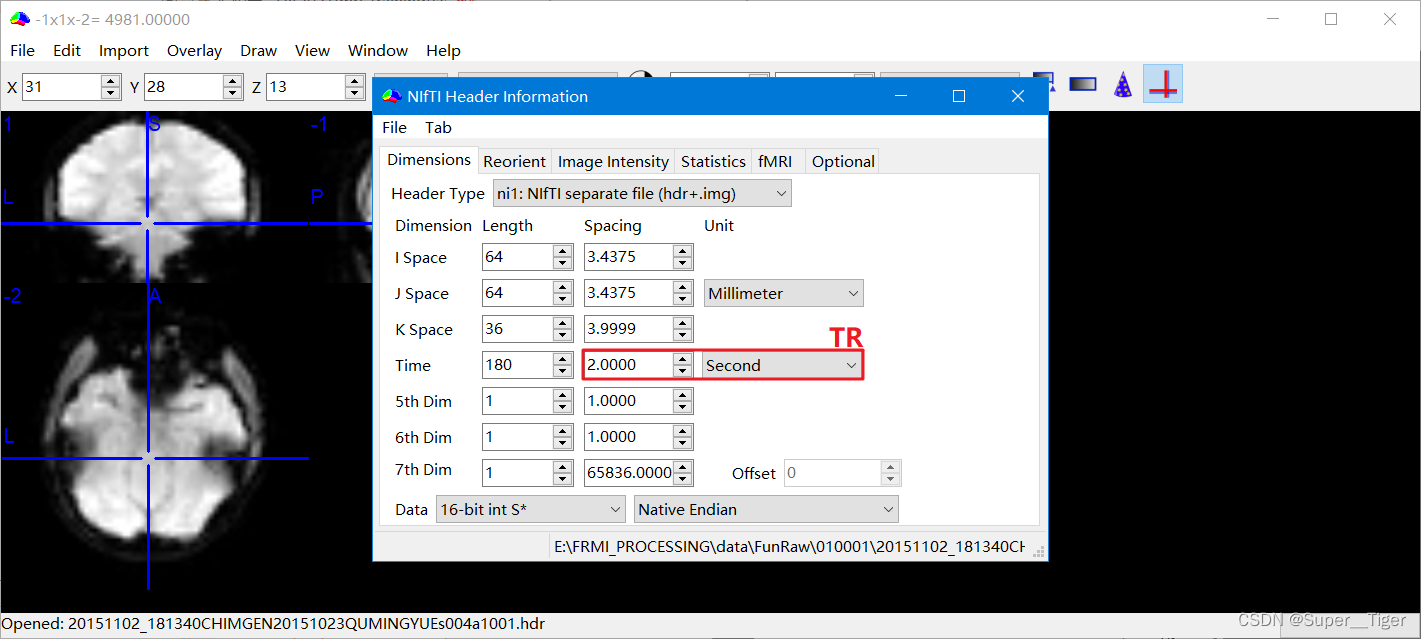Viewport: 1421px width, 639px height.
Task: Maximize the main viewer window
Action: pos(1331,19)
